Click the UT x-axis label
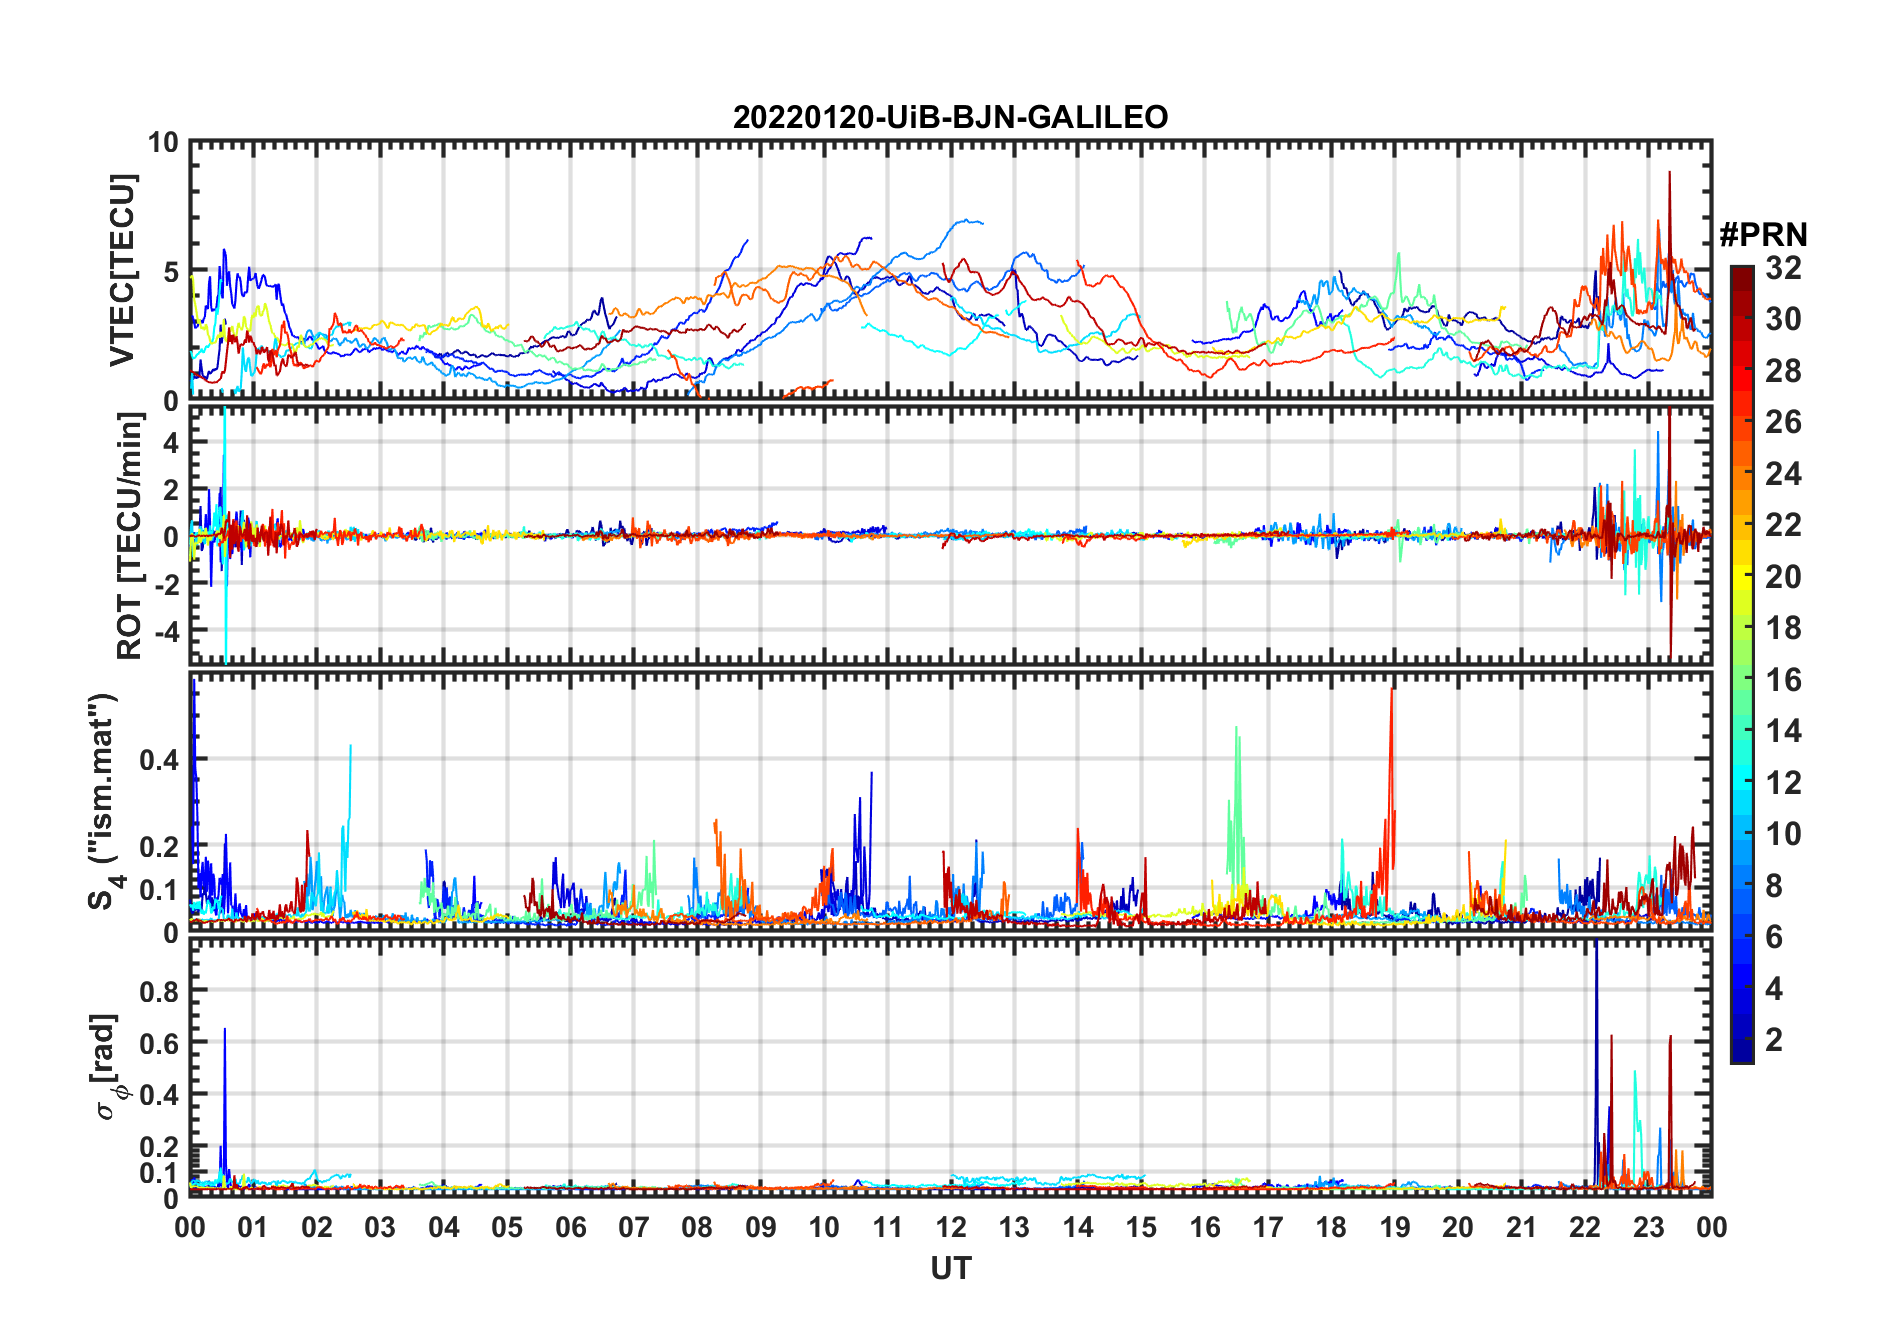This screenshot has width=1902, height=1330. coord(950,1268)
